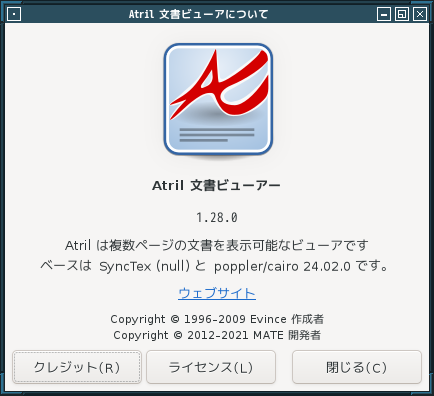
Task: Click the poppler/cairo 24.02.0 description line
Action: (x=214, y=266)
